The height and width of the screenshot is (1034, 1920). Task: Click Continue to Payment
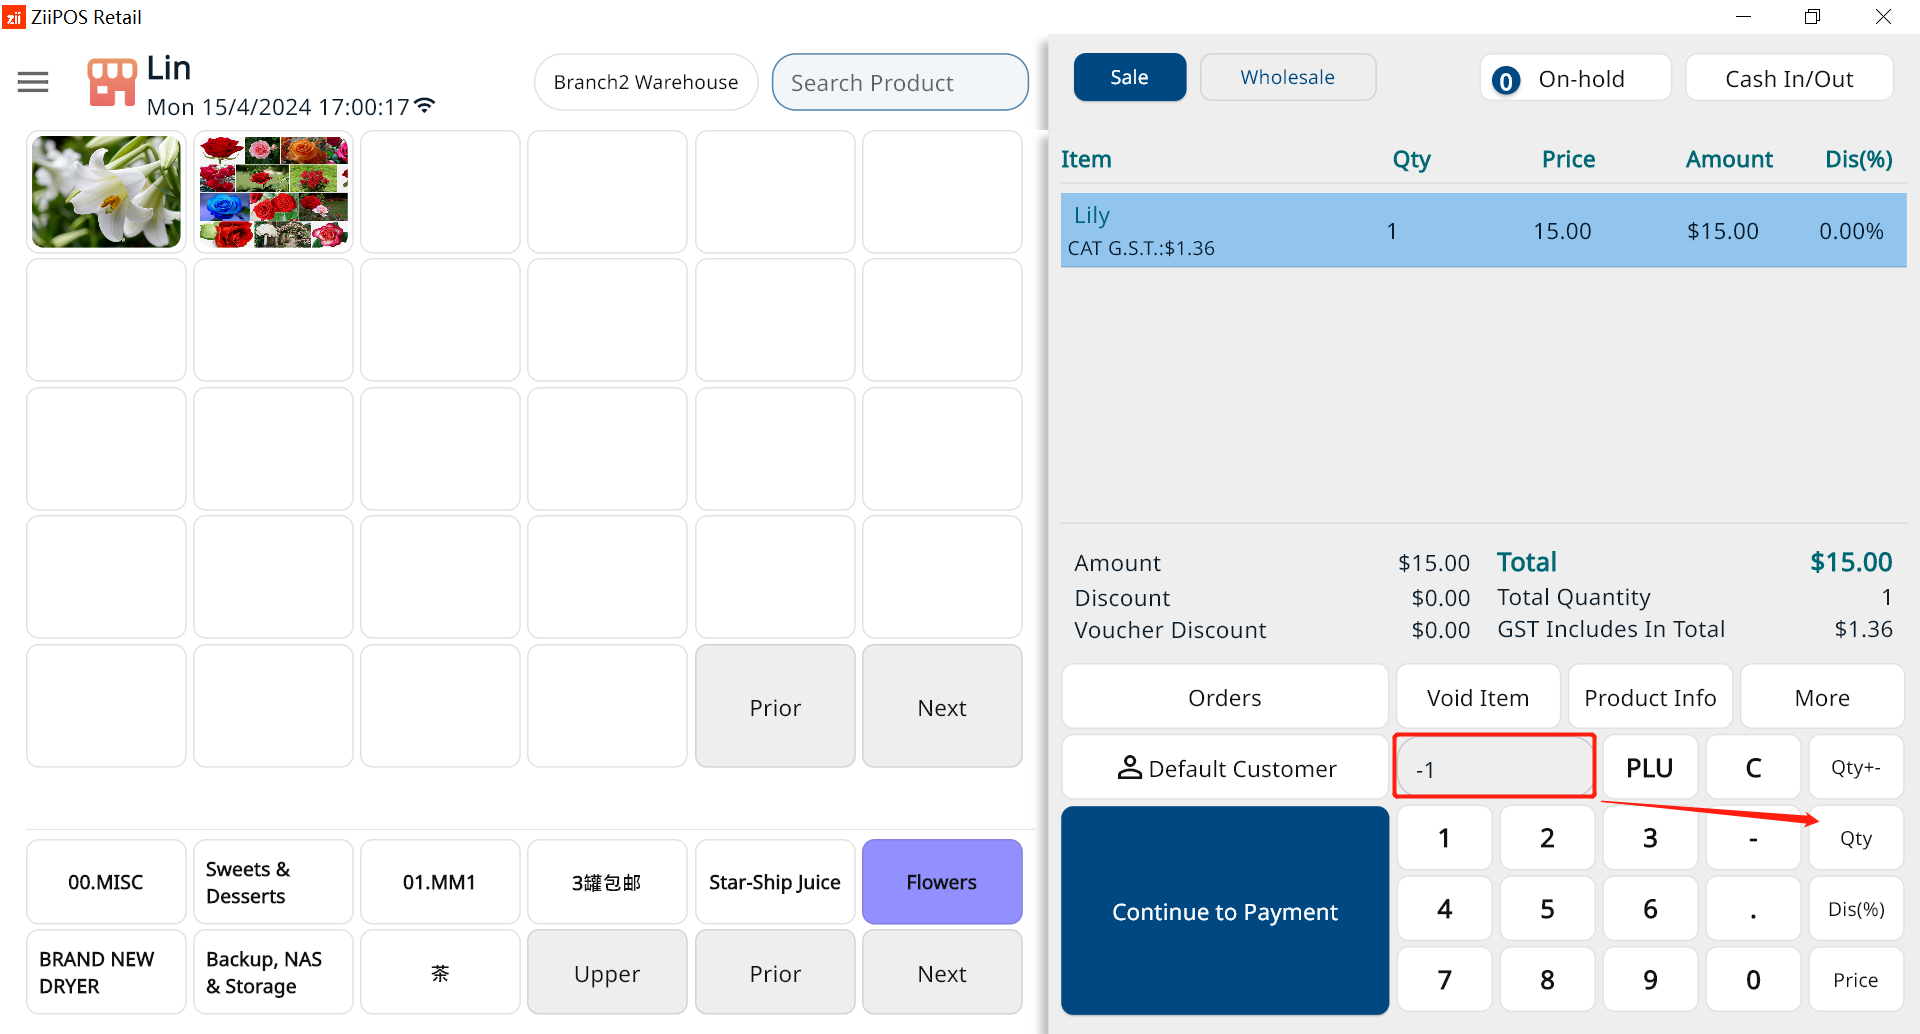pyautogui.click(x=1225, y=911)
